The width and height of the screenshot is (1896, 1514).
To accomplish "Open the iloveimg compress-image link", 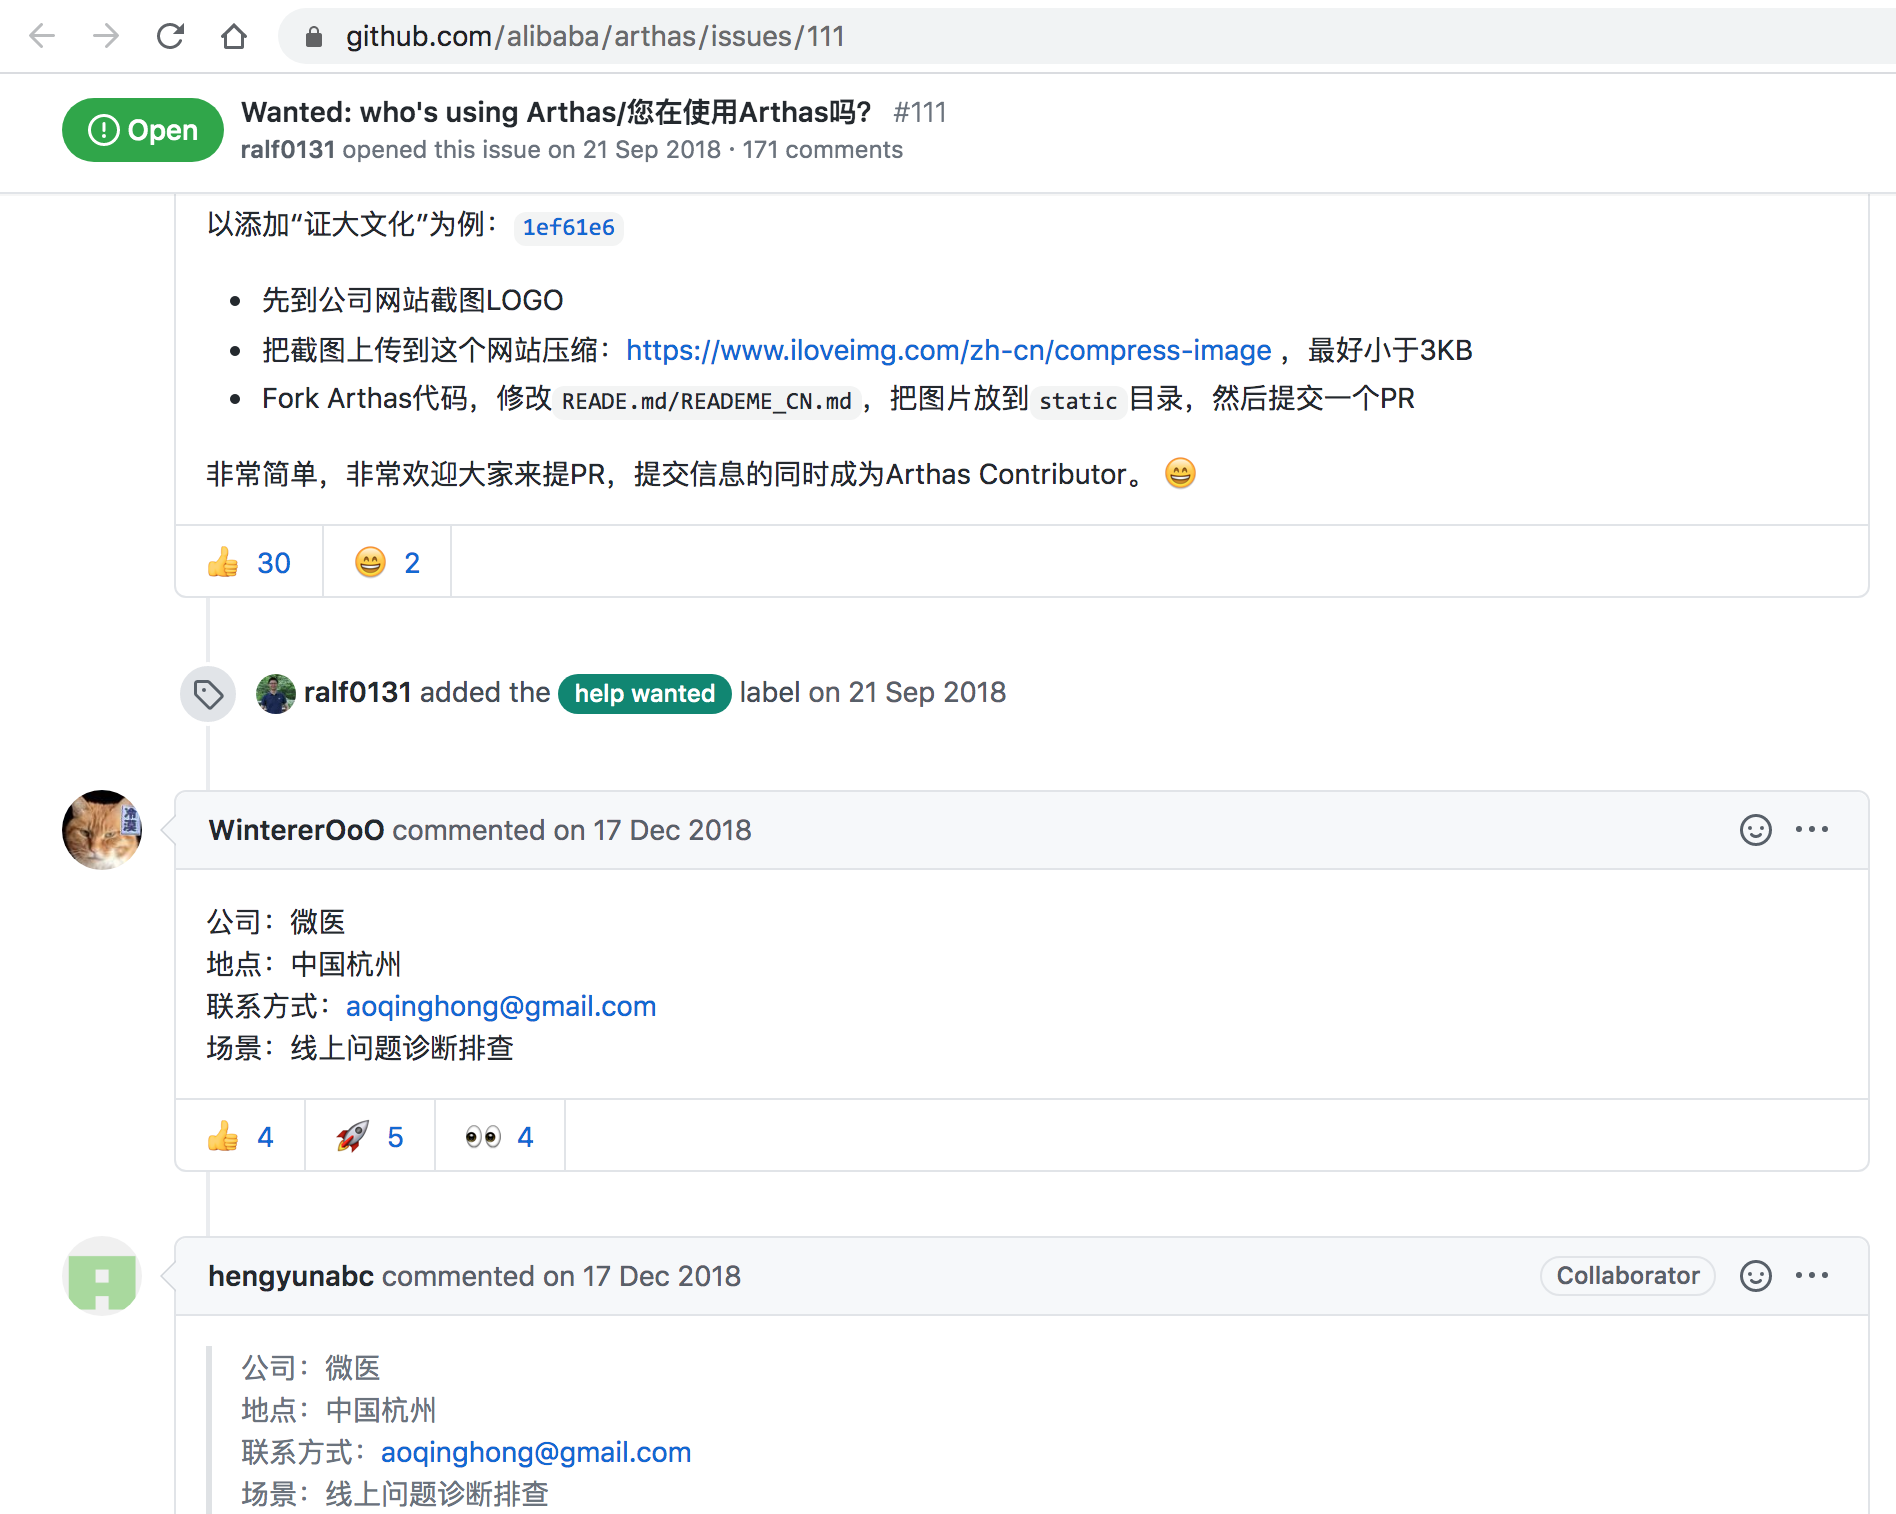I will 948,350.
